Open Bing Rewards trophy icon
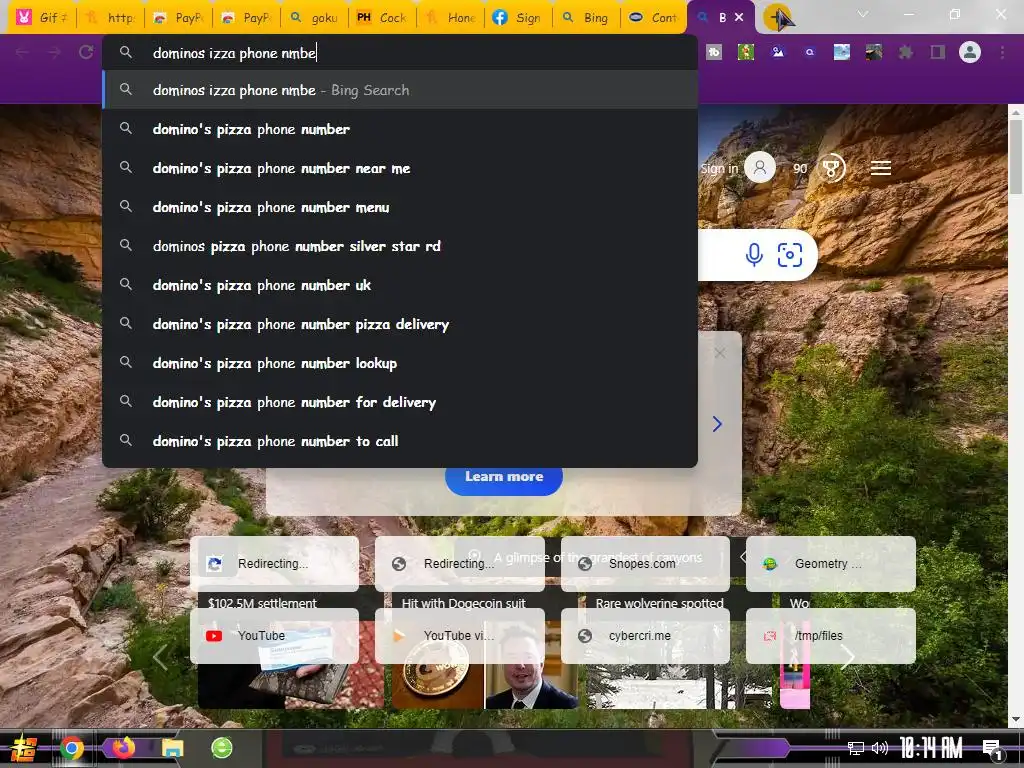Viewport: 1024px width, 768px height. 831,168
